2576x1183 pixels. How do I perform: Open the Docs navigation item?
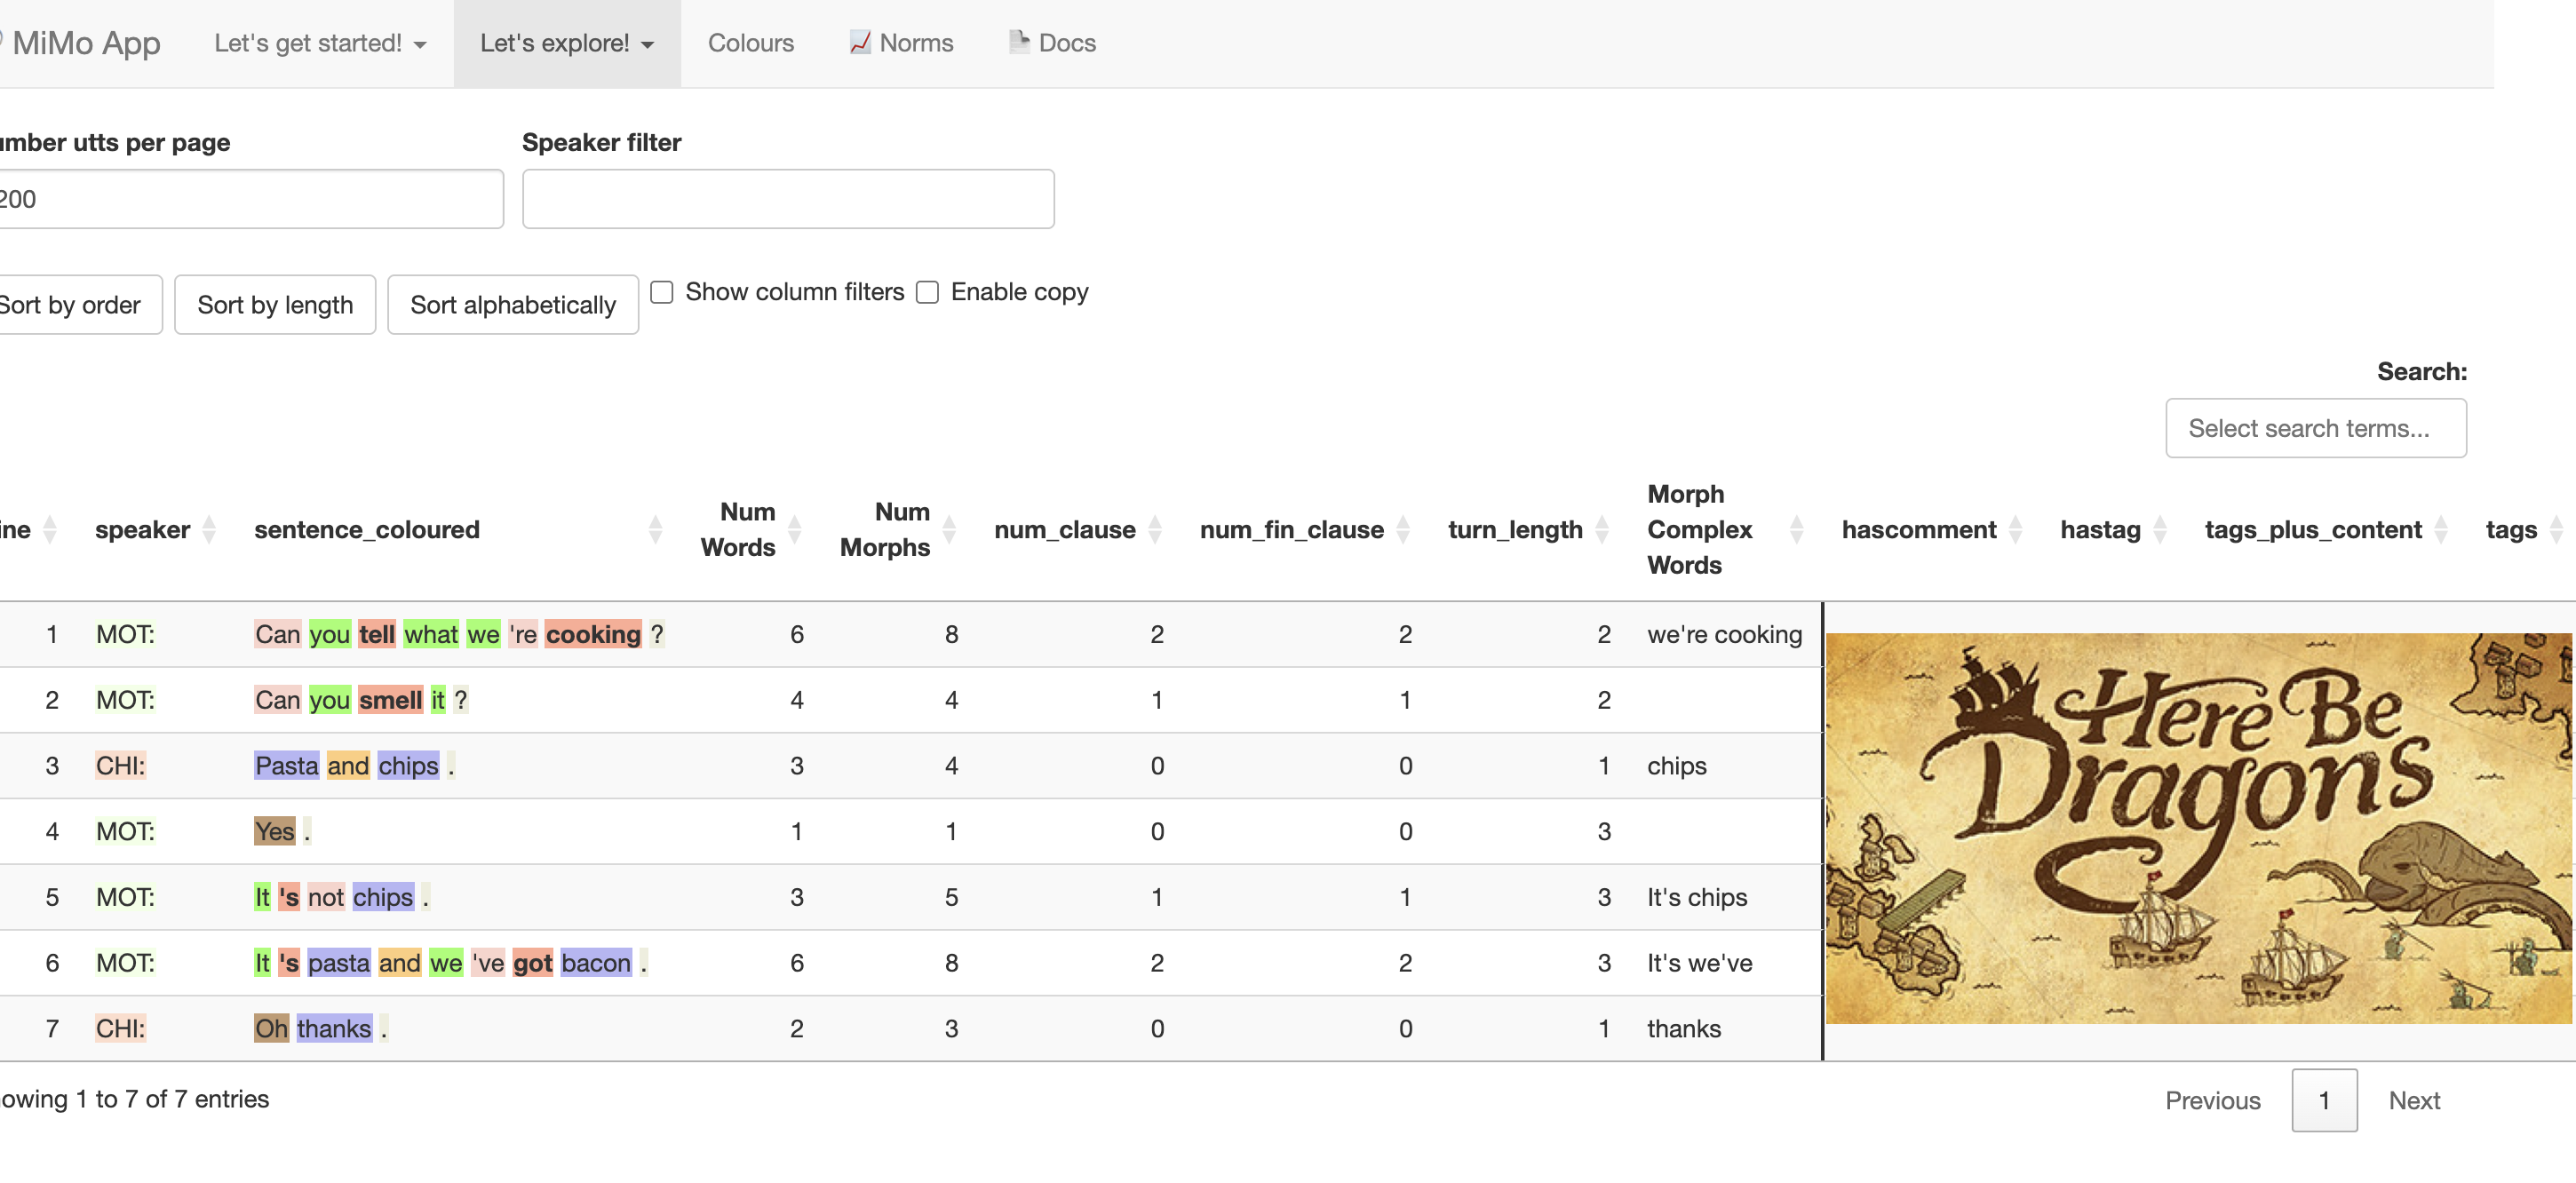click(x=1066, y=43)
